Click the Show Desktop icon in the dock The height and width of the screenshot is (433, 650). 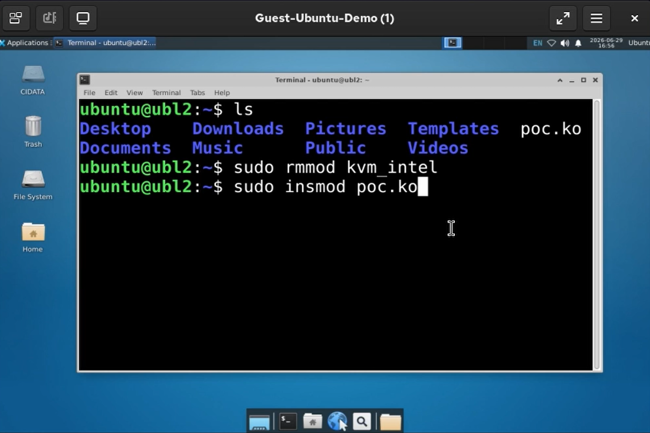259,422
